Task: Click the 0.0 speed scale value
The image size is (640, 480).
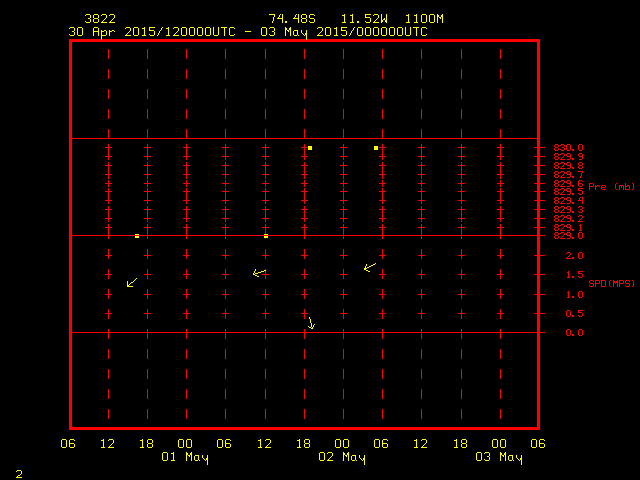Action: 574,333
